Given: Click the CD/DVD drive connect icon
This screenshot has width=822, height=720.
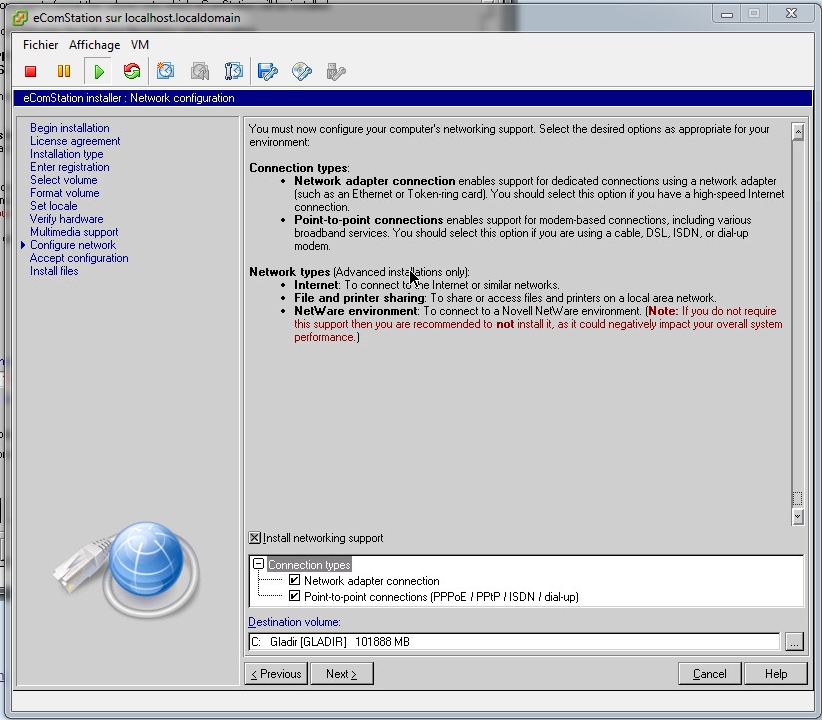Looking at the screenshot, I should point(301,71).
